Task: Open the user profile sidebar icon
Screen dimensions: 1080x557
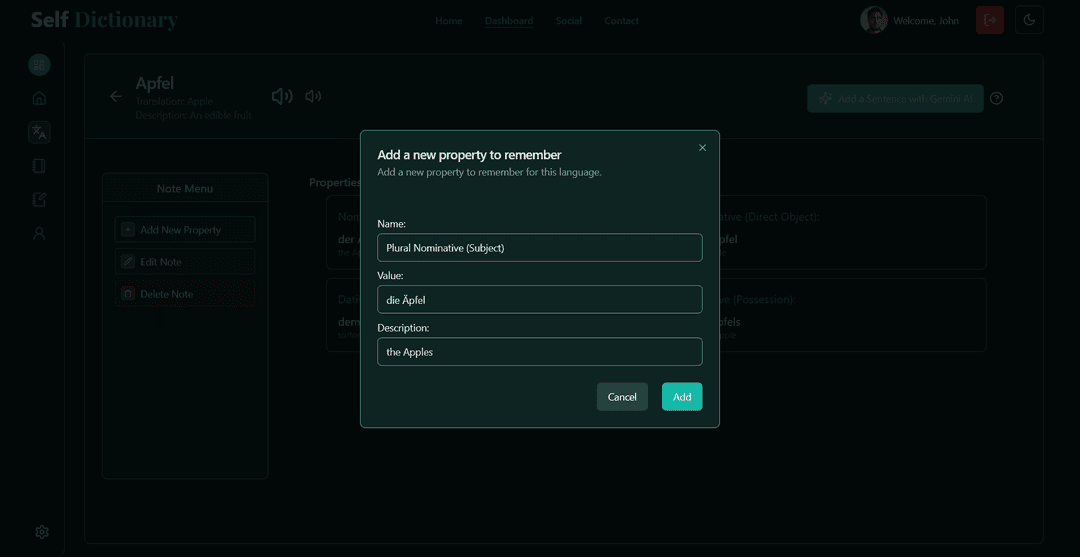Action: 39,233
